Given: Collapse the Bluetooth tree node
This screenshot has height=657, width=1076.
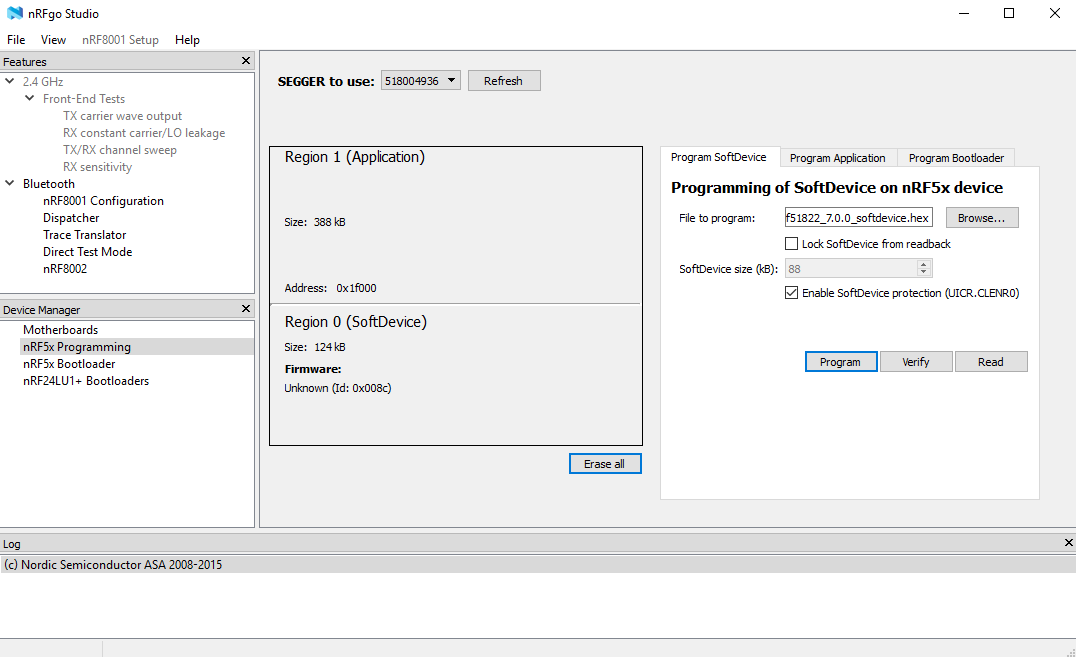Looking at the screenshot, I should pyautogui.click(x=10, y=183).
